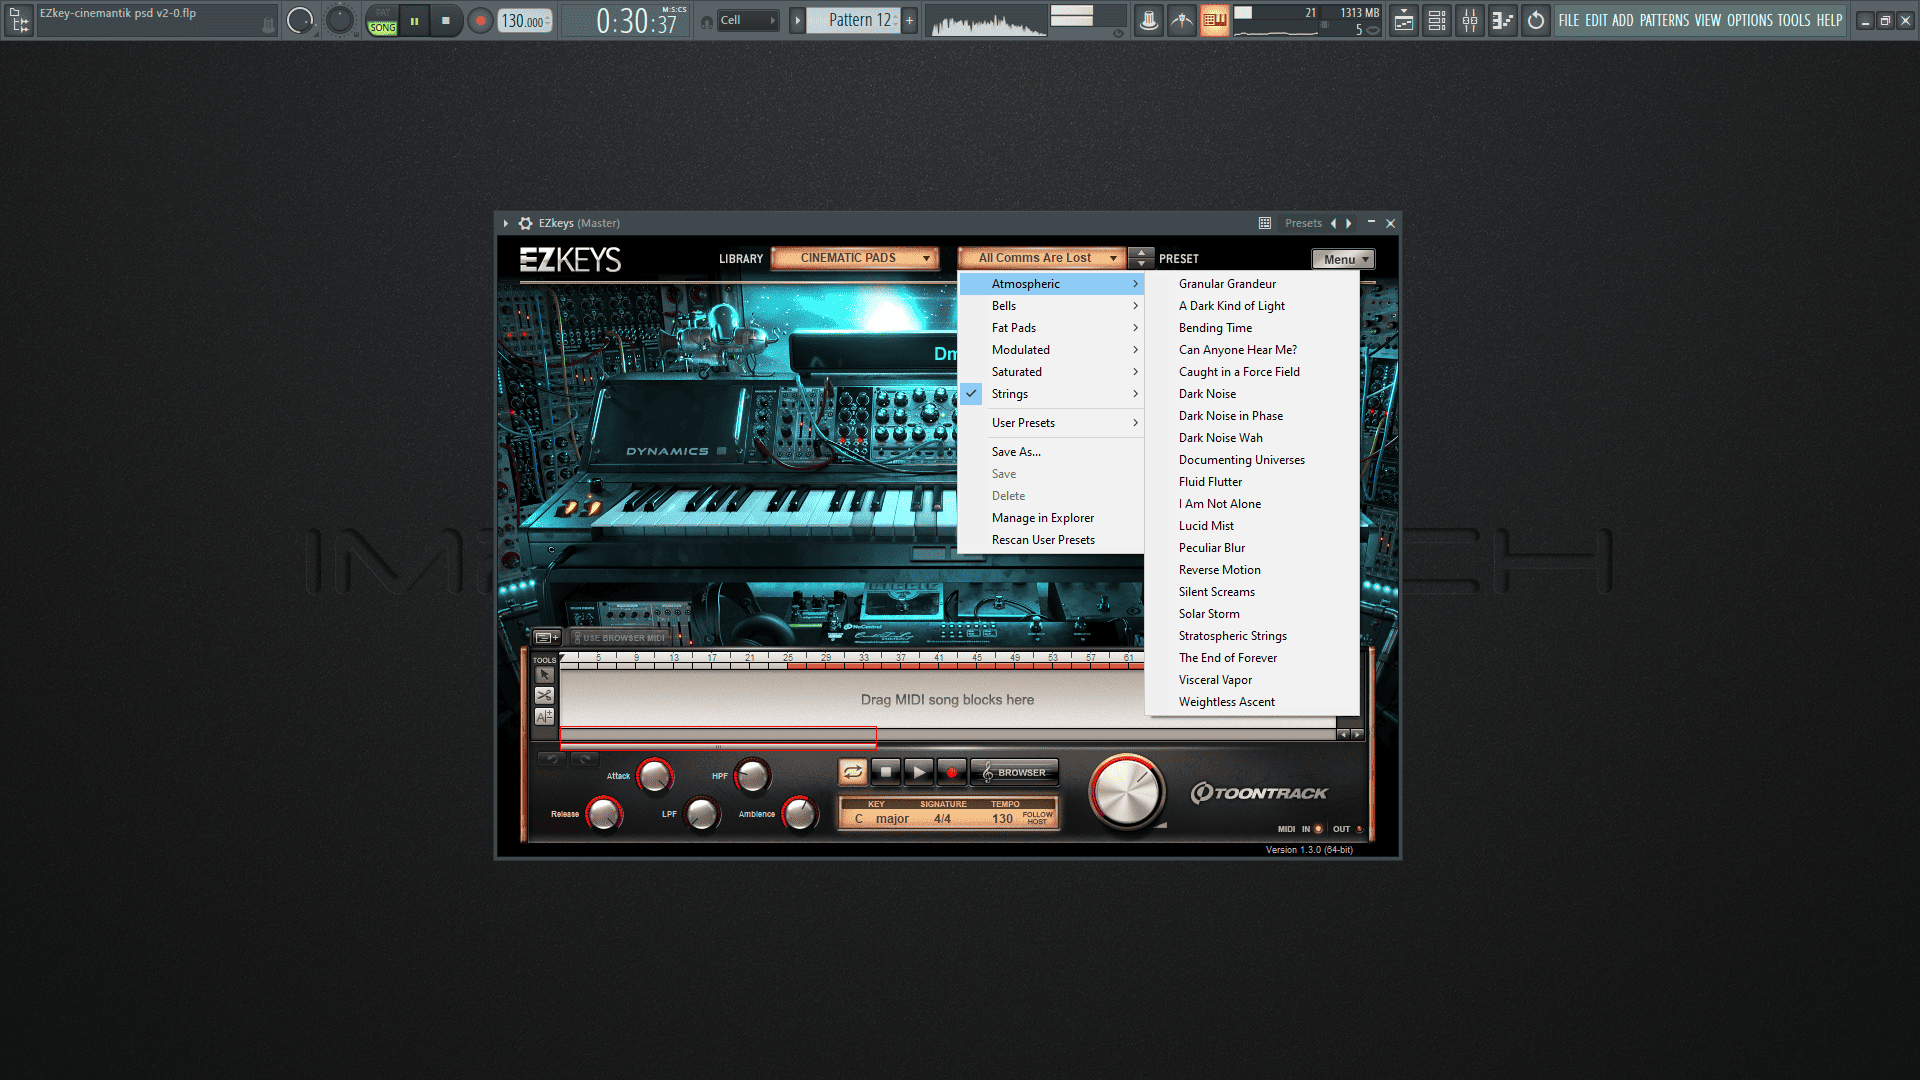Screen dimensions: 1920x1080
Task: Click the EZkeys redo arrow button
Action: pyautogui.click(x=584, y=759)
